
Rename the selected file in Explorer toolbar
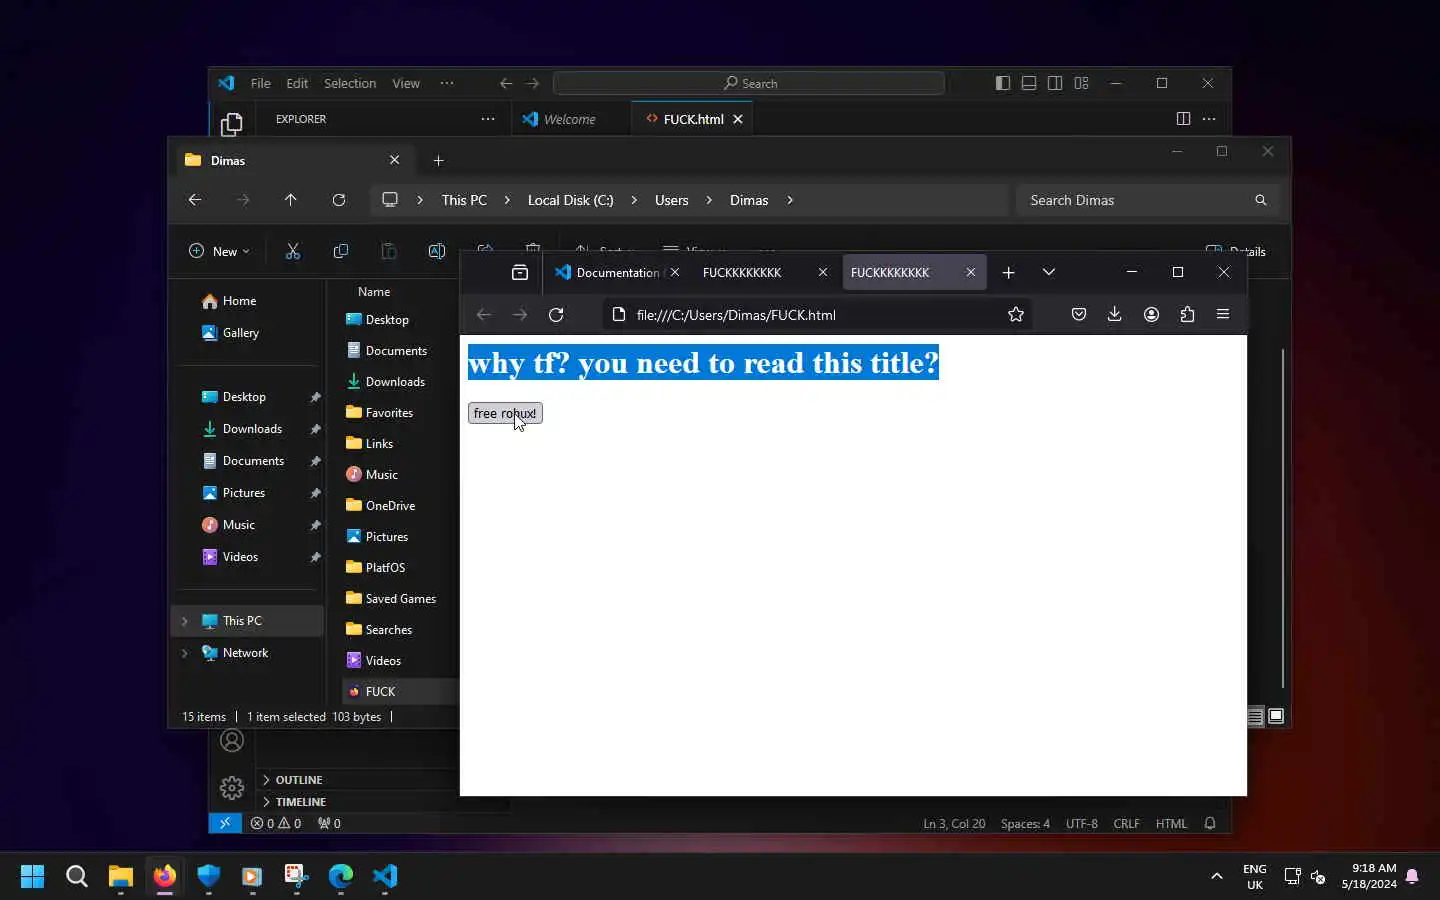coord(437,251)
